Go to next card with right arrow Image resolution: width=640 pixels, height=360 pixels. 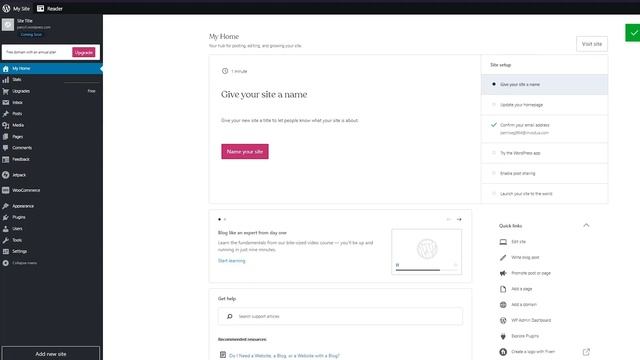click(459, 220)
